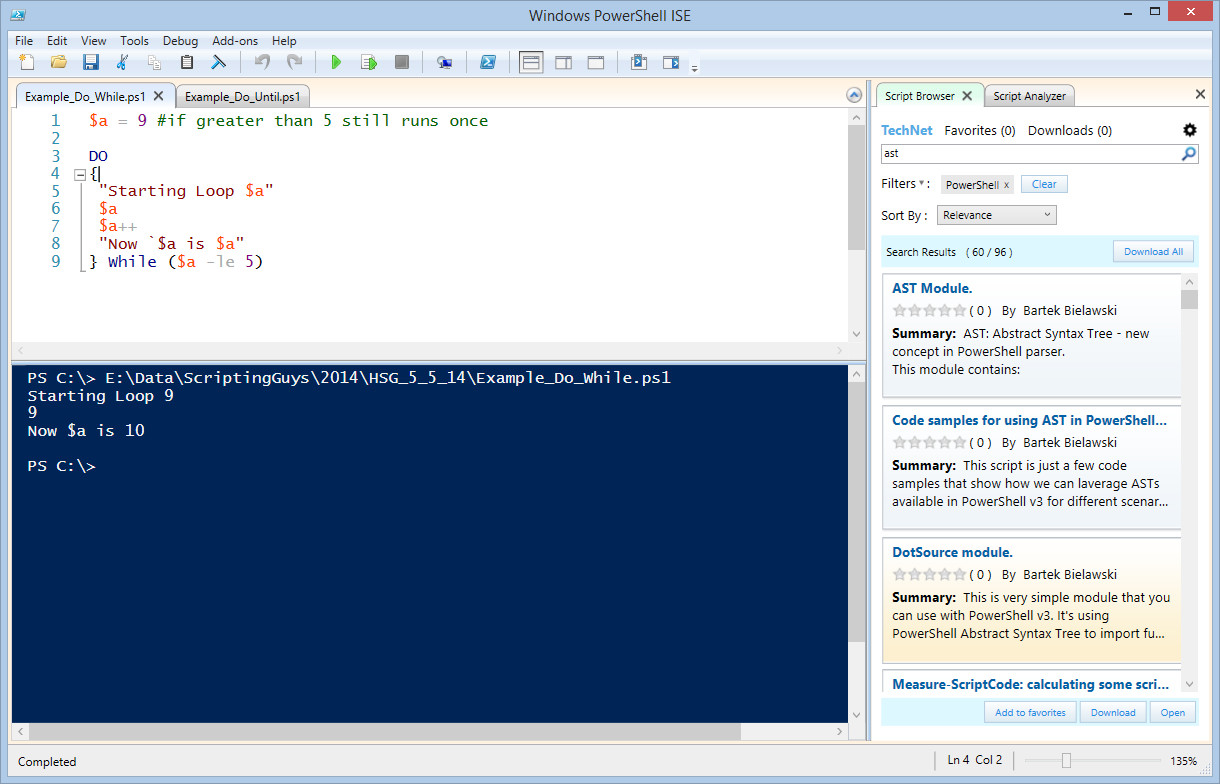1220x784 pixels.
Task: Save the script with the floppy disk icon
Action: 90,63
